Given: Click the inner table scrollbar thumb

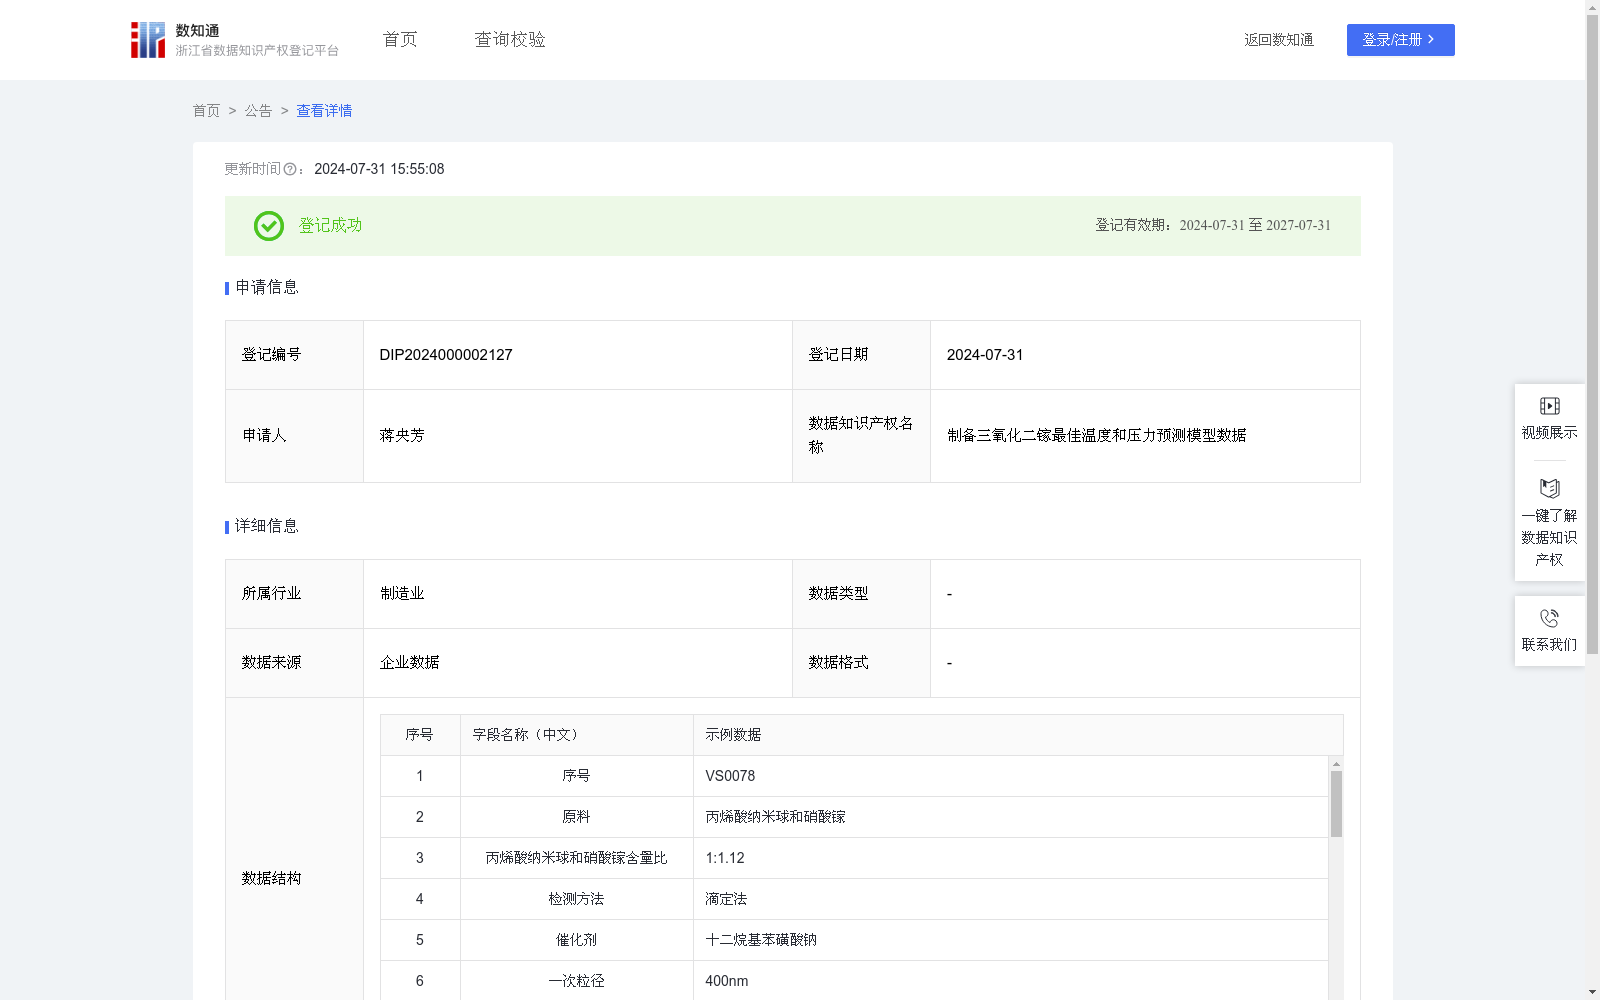Looking at the screenshot, I should point(1336,804).
